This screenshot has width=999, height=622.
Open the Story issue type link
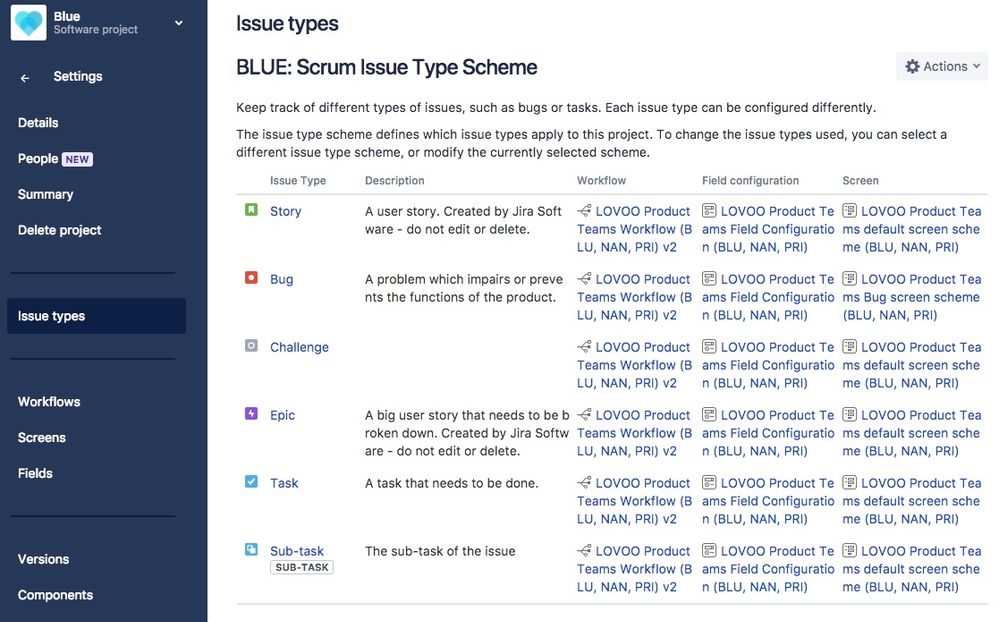click(285, 211)
